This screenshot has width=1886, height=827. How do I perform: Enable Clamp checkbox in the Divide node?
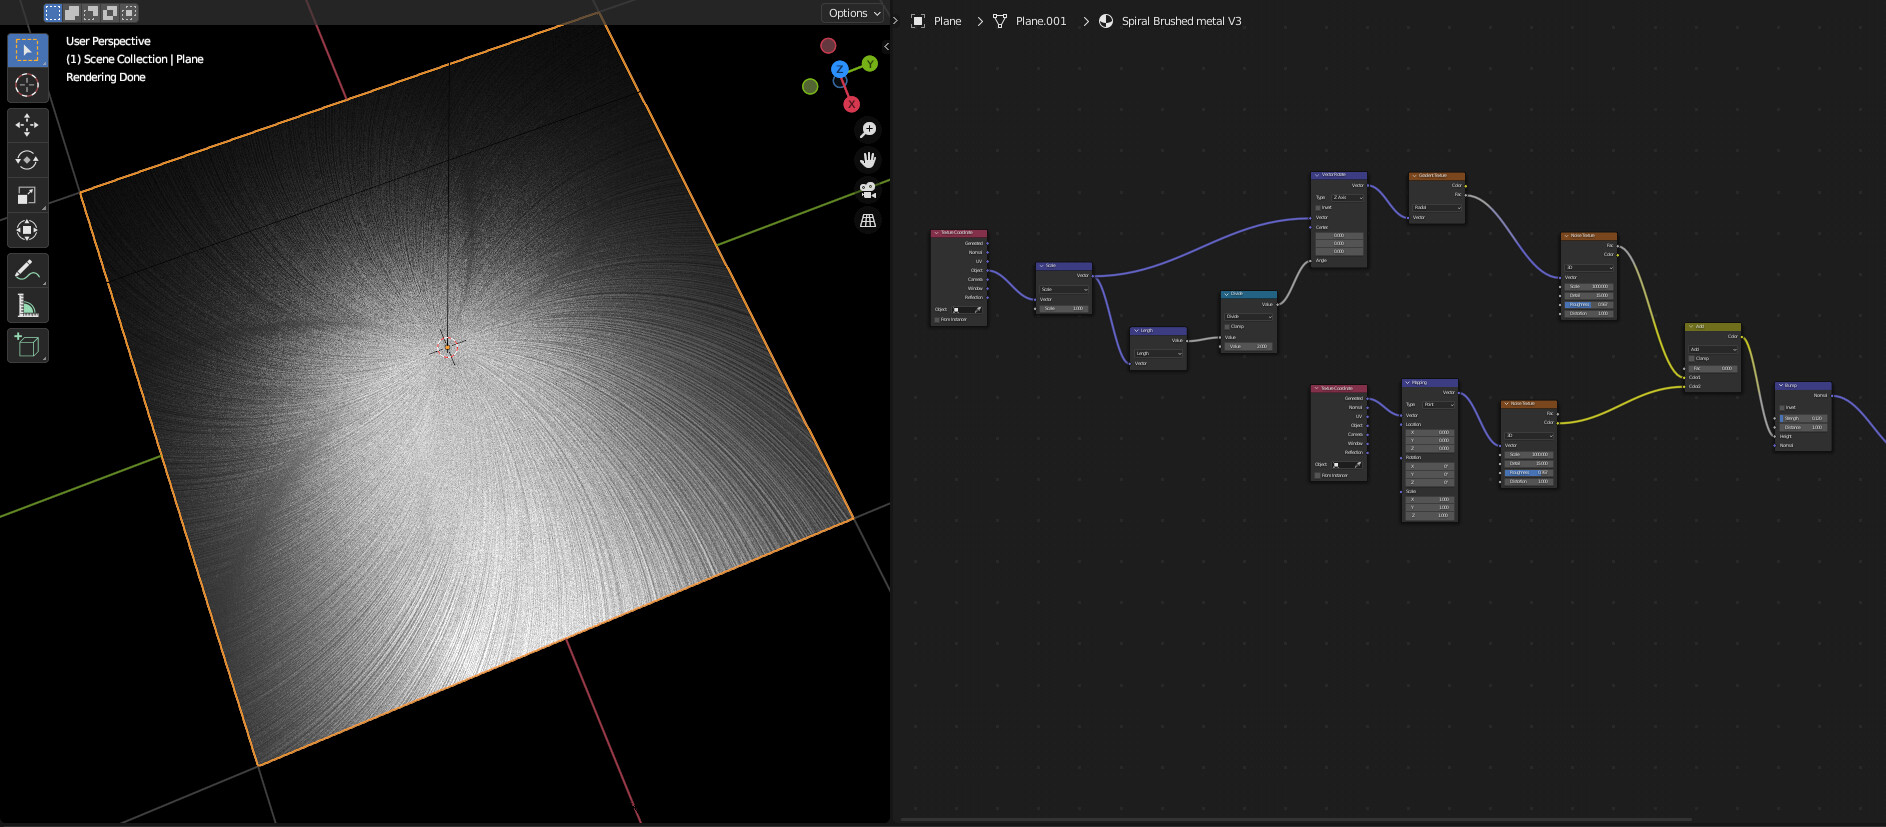tap(1228, 326)
